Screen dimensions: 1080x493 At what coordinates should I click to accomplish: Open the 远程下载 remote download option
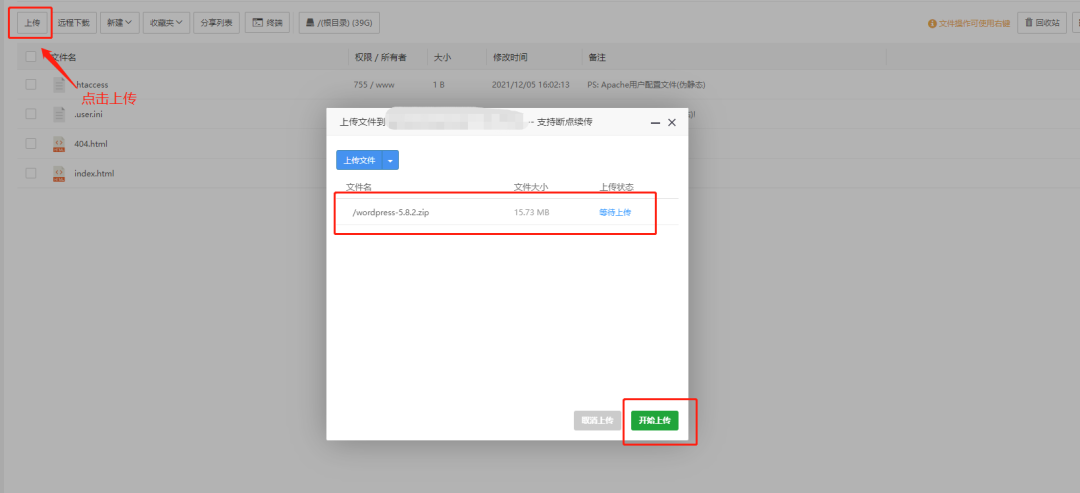click(x=74, y=23)
